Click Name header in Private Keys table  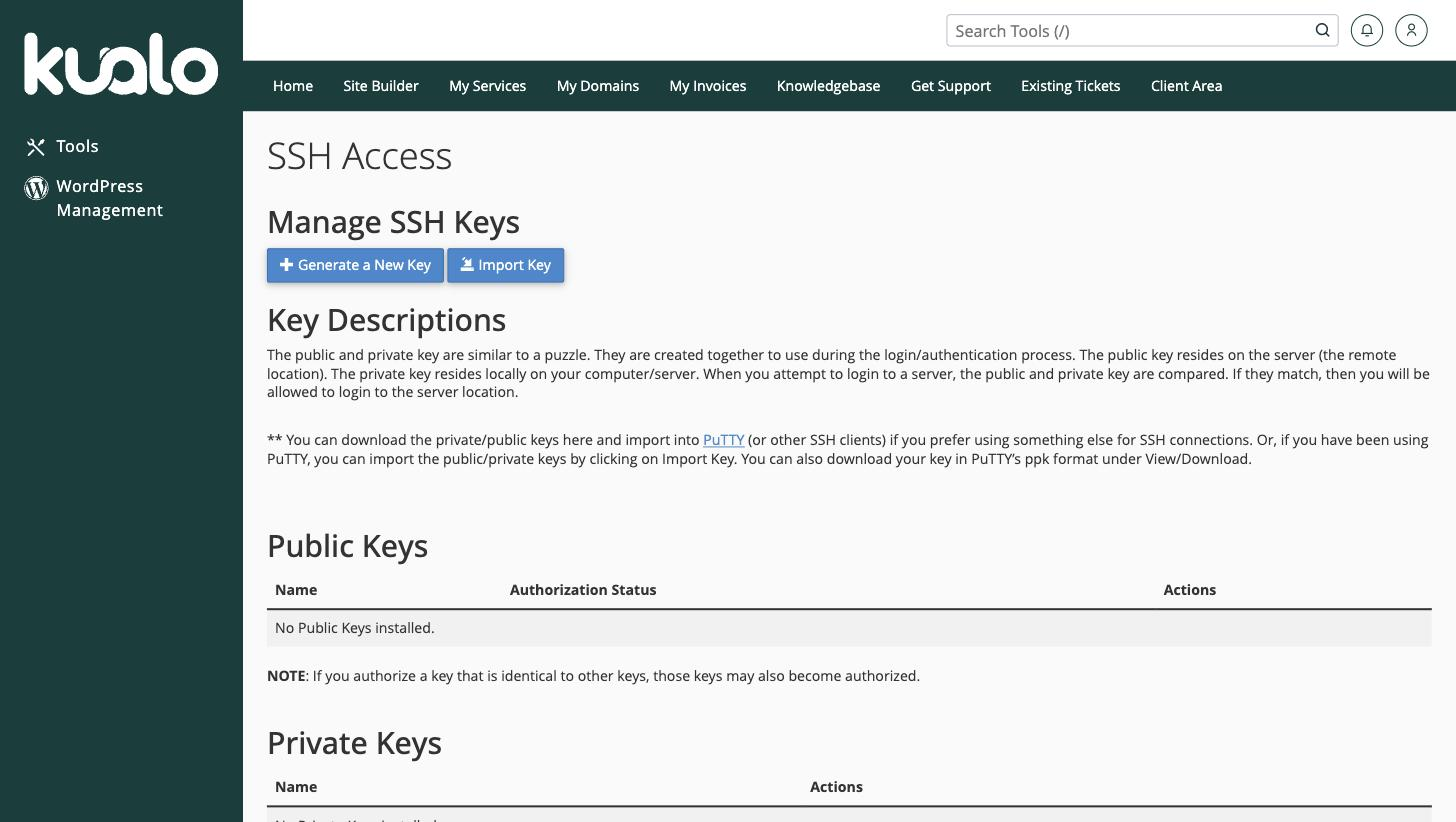point(296,787)
